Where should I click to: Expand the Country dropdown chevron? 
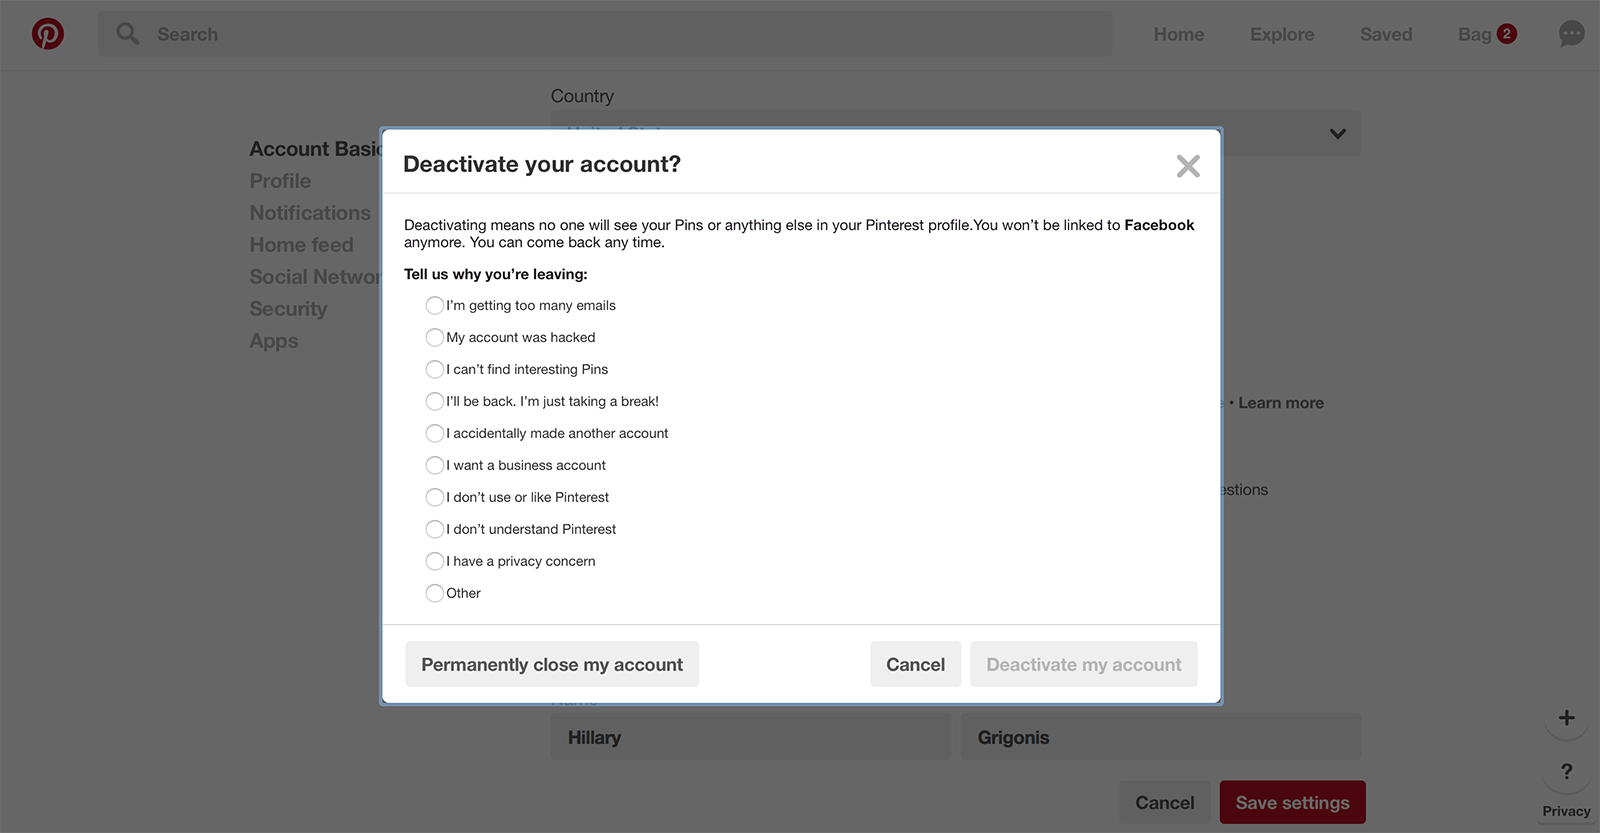point(1338,134)
